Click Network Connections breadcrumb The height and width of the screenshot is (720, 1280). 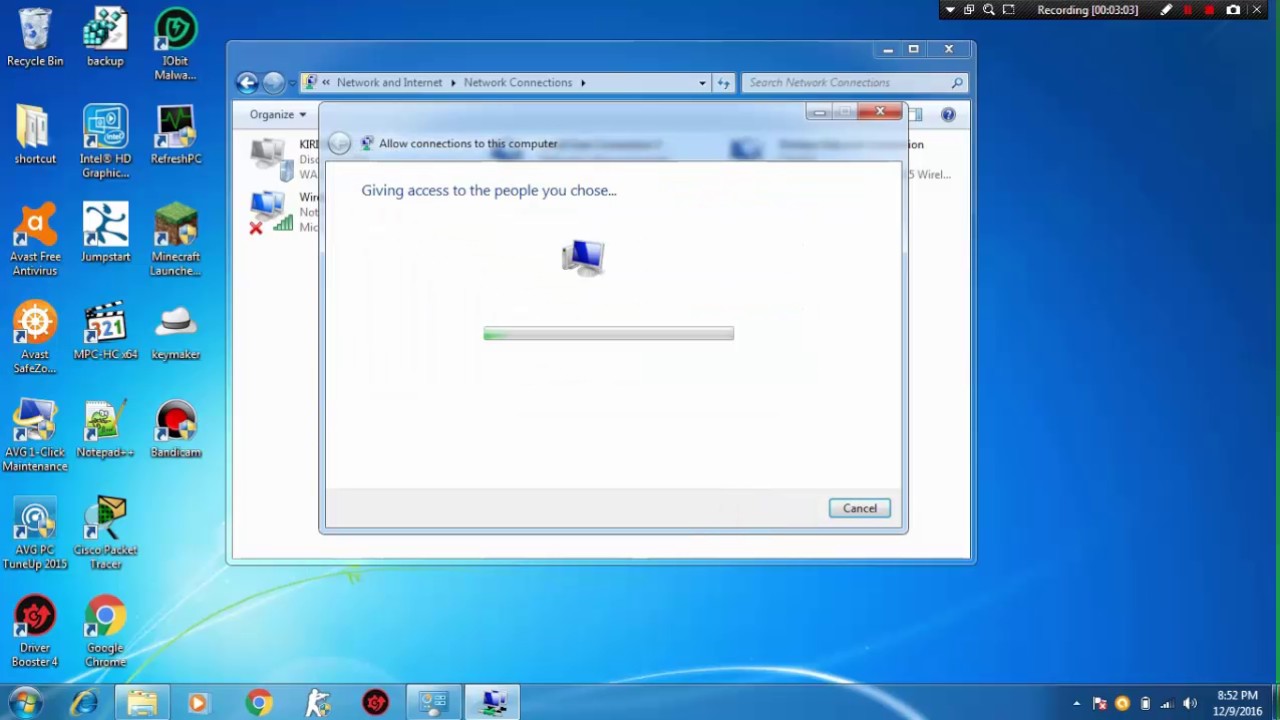[518, 83]
